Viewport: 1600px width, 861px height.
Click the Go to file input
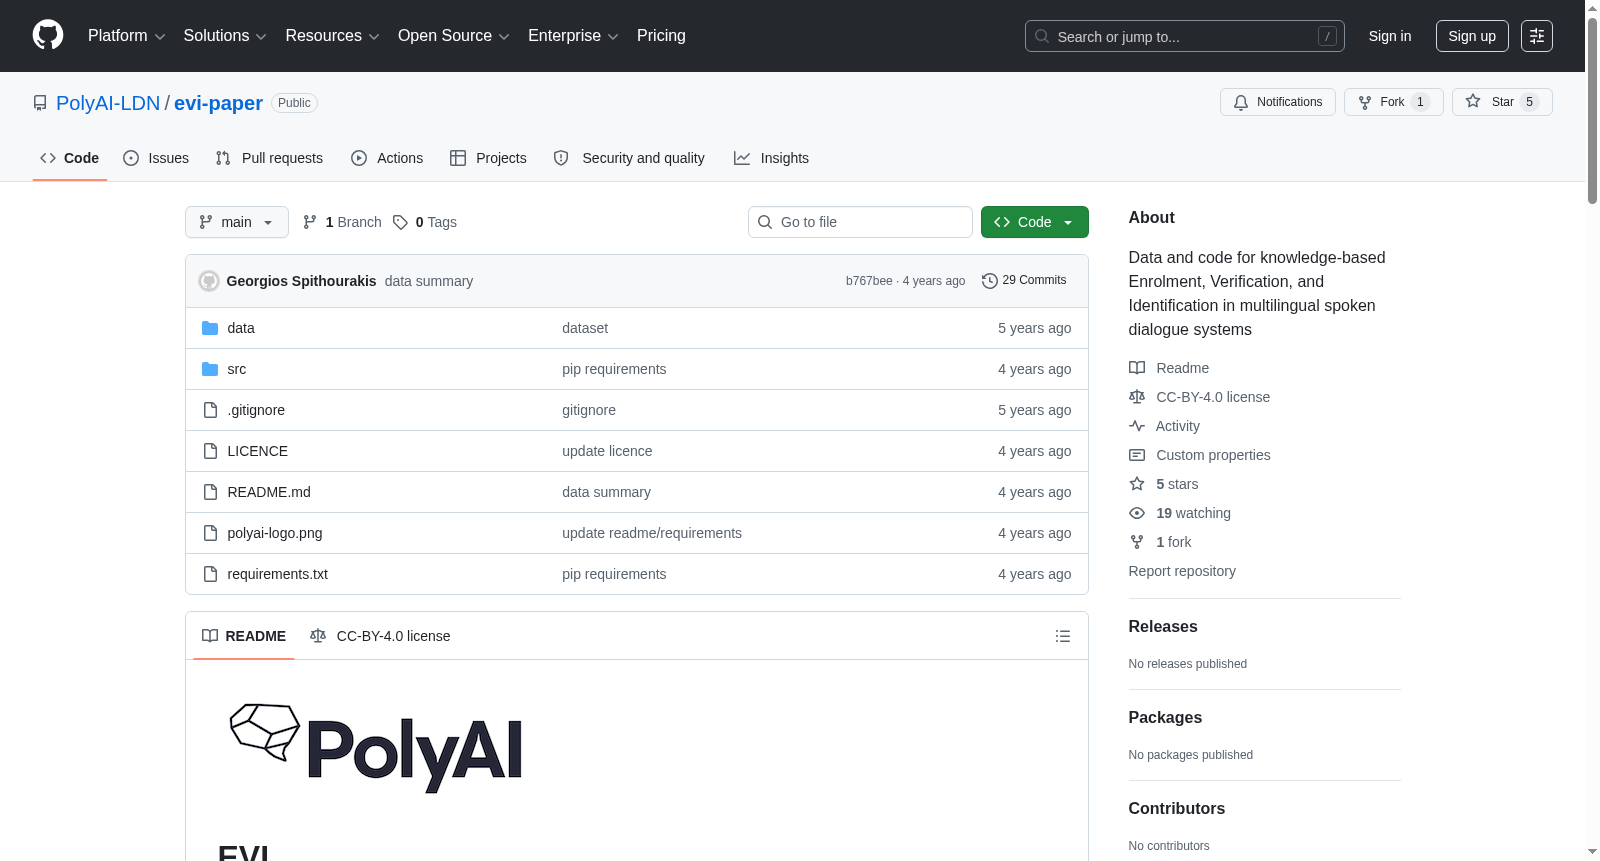[860, 222]
